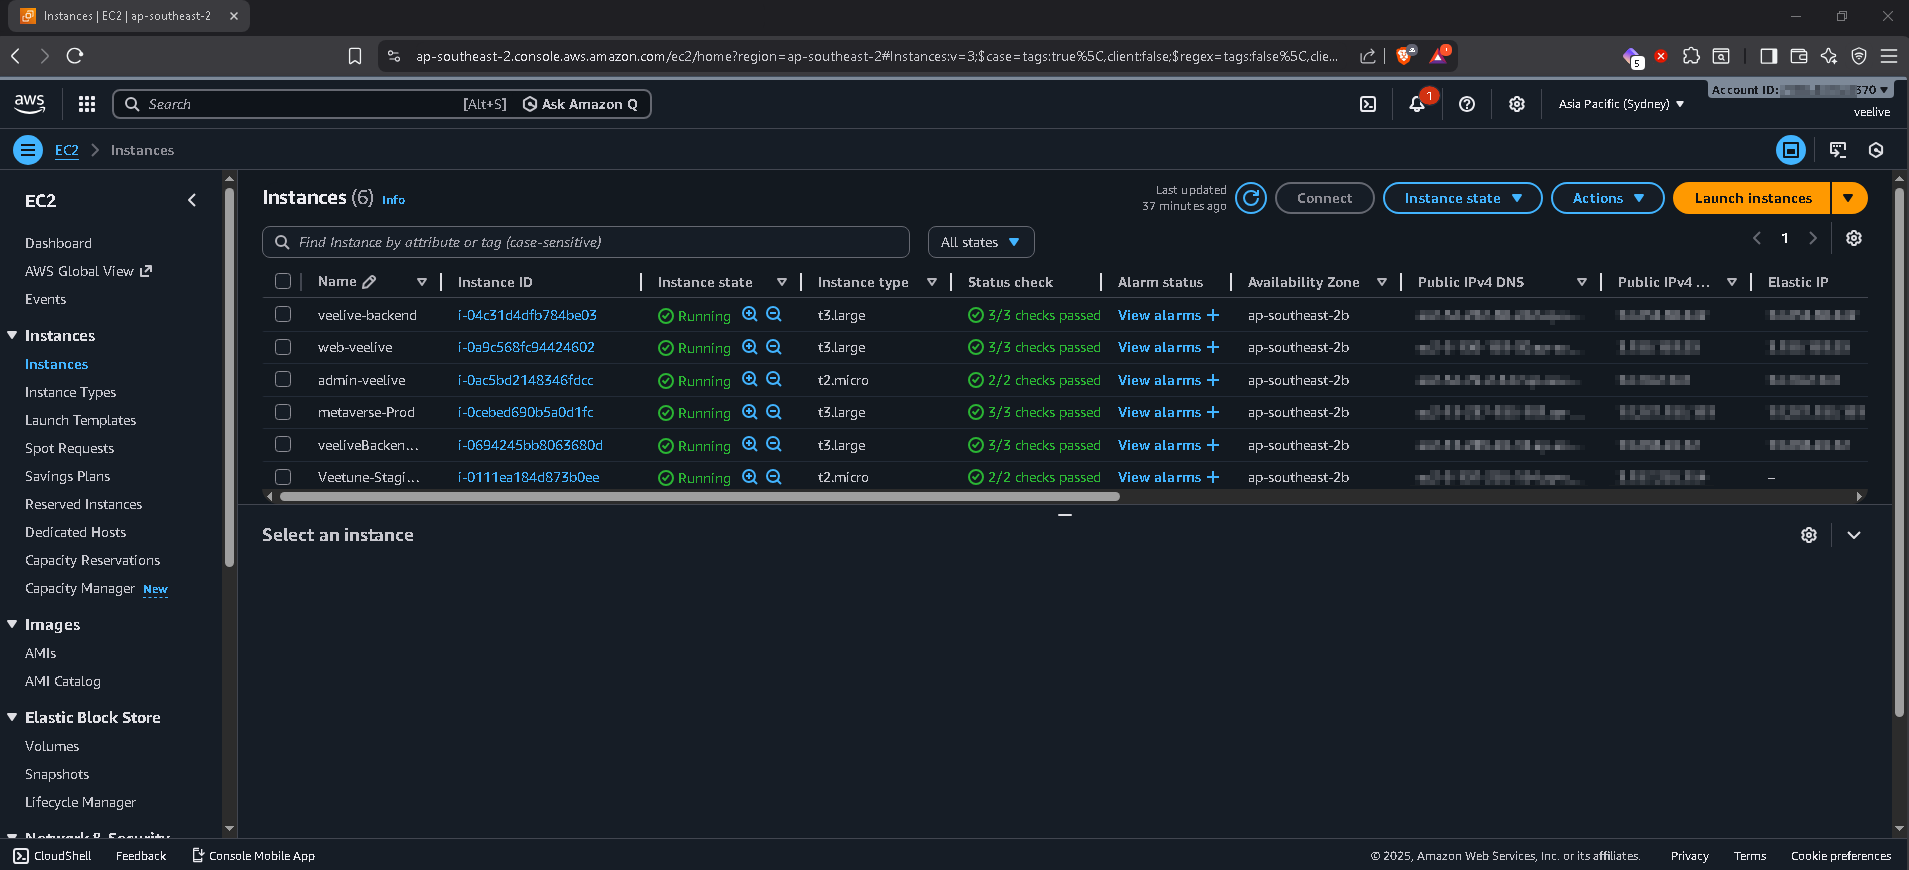This screenshot has height=870, width=1909.
Task: Click Launch instances button
Action: tap(1752, 198)
